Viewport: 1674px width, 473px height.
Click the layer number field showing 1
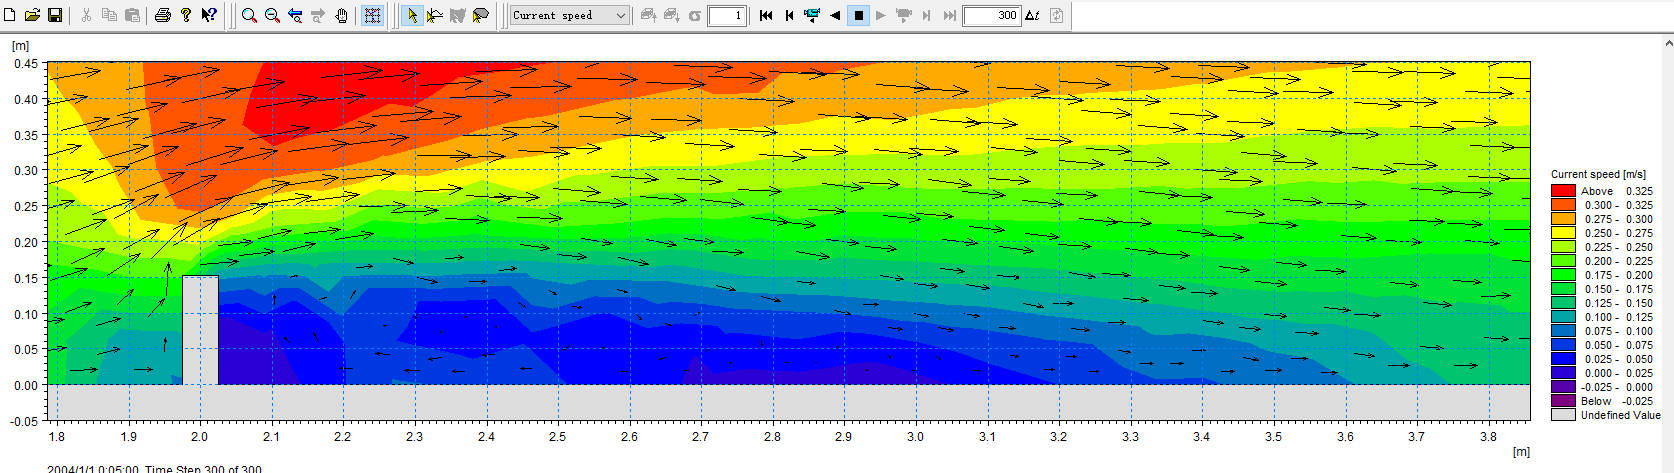click(x=727, y=15)
